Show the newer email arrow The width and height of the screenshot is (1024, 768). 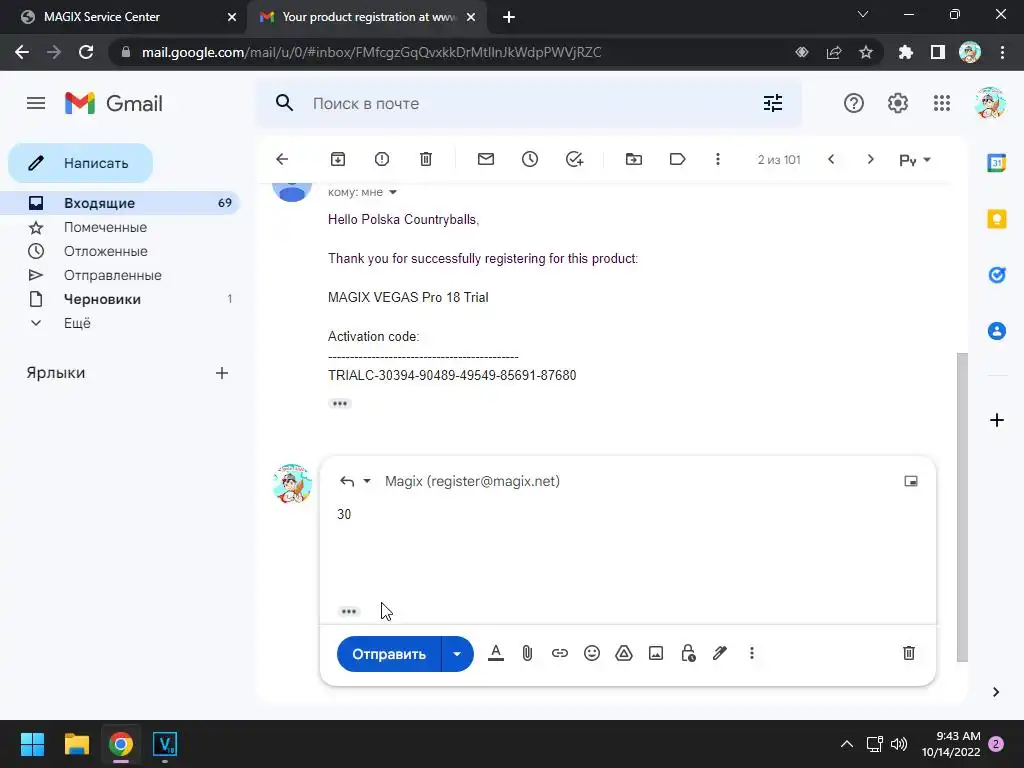pos(831,159)
